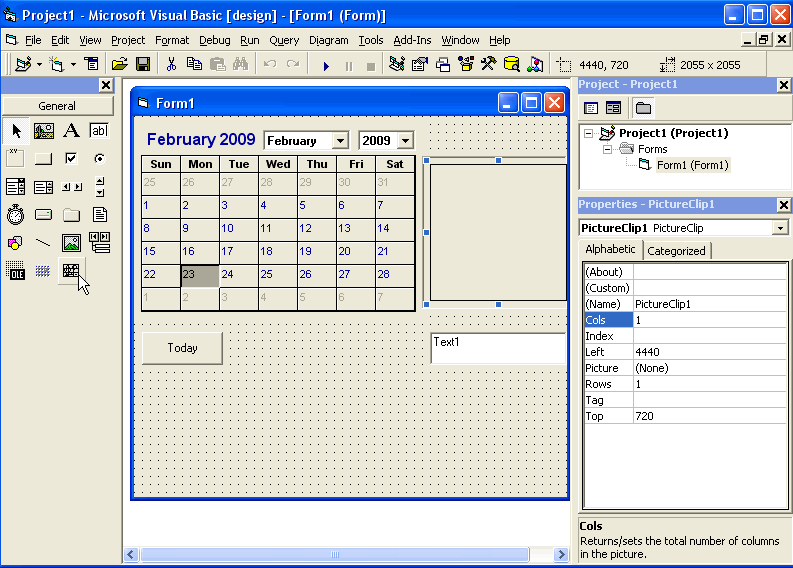
Task: Select the Frame tool
Action: [16, 159]
